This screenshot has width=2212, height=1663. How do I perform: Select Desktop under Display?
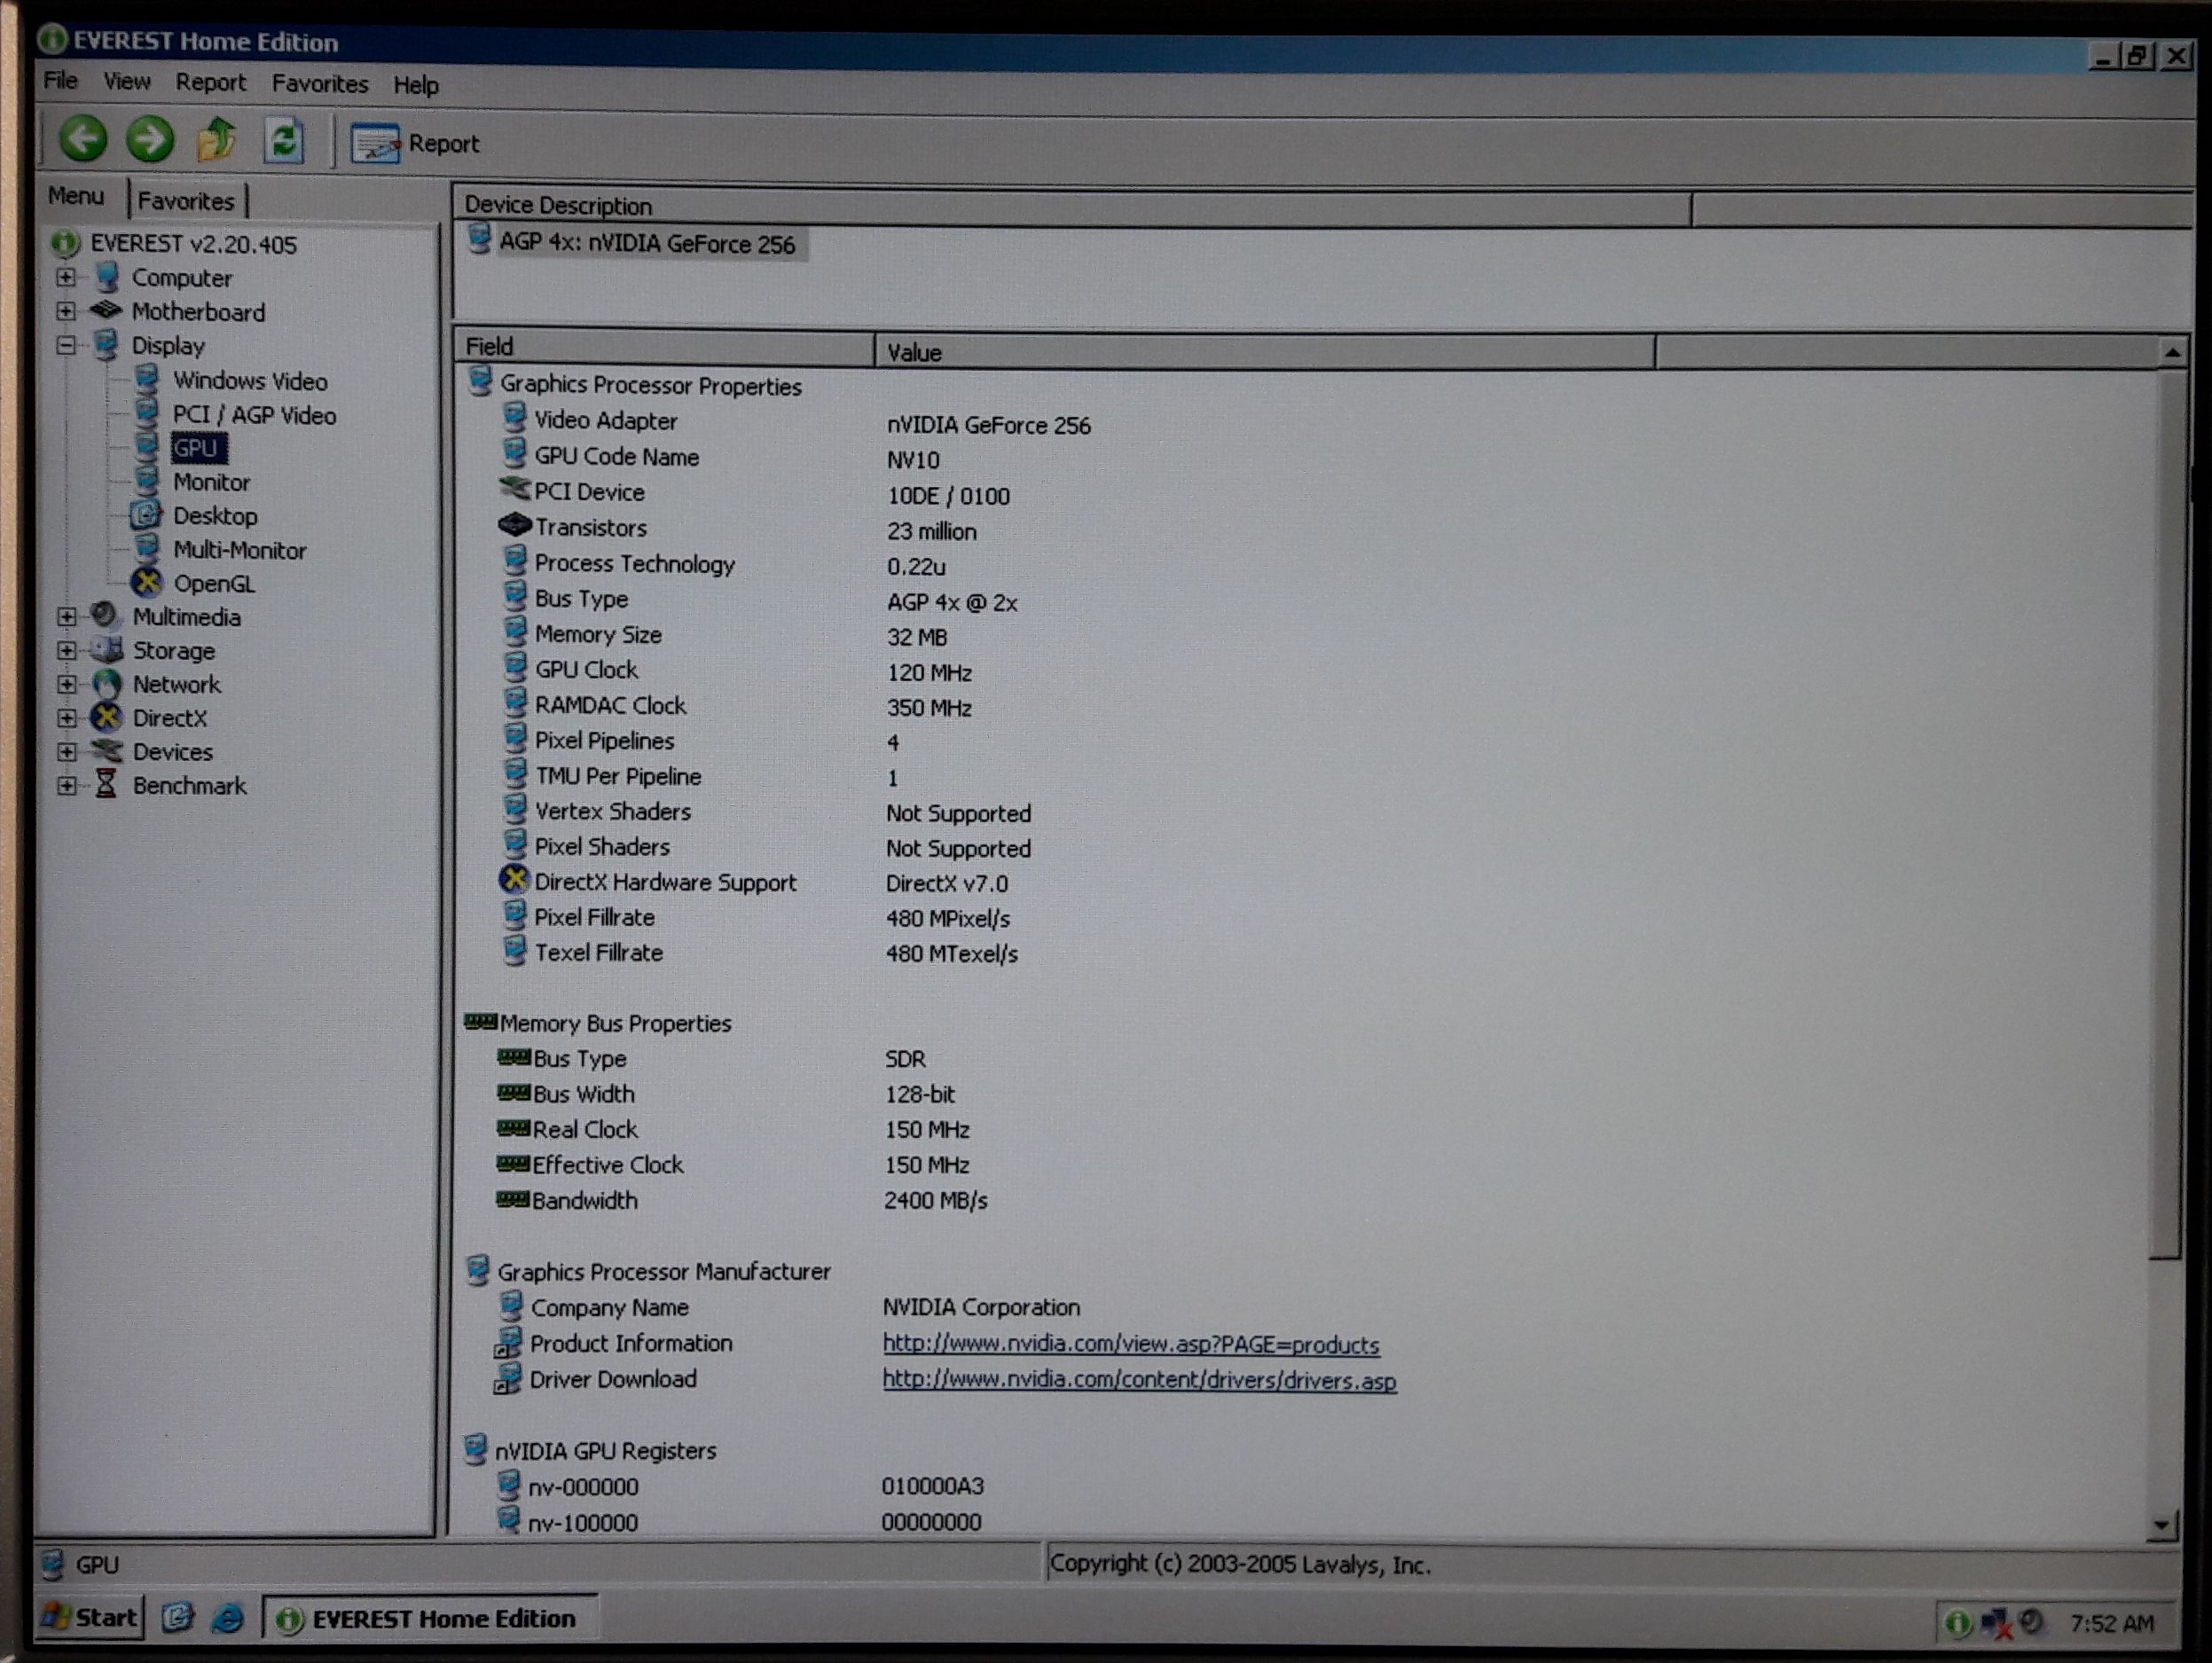click(x=215, y=516)
